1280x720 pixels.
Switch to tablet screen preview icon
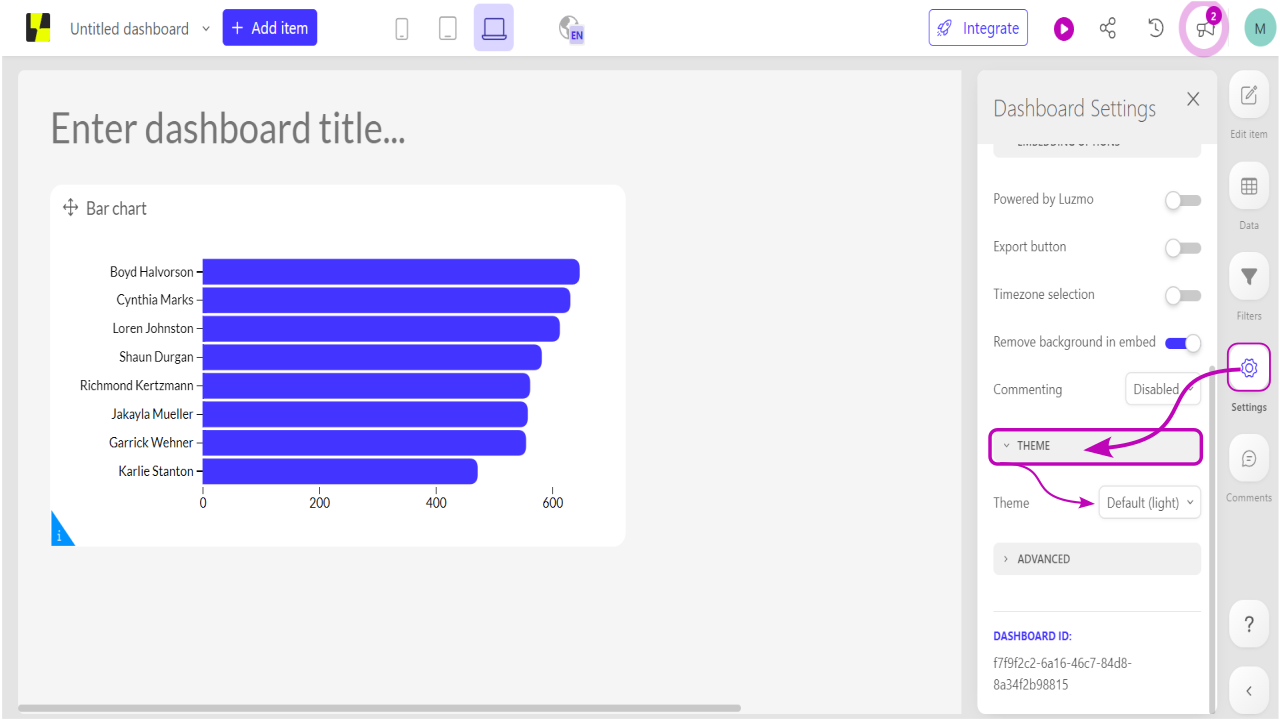coord(448,29)
